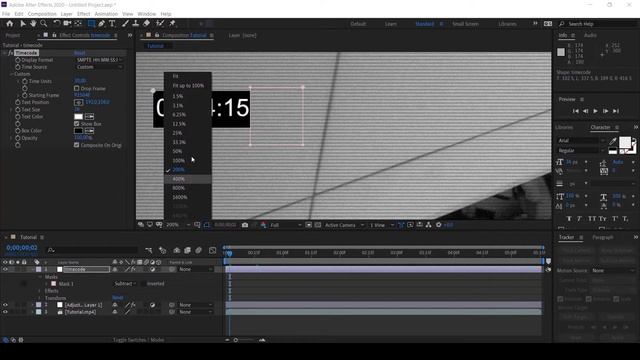640x360 pixels.
Task: Click the Text Size stopwatch
Action: pyautogui.click(x=18, y=109)
